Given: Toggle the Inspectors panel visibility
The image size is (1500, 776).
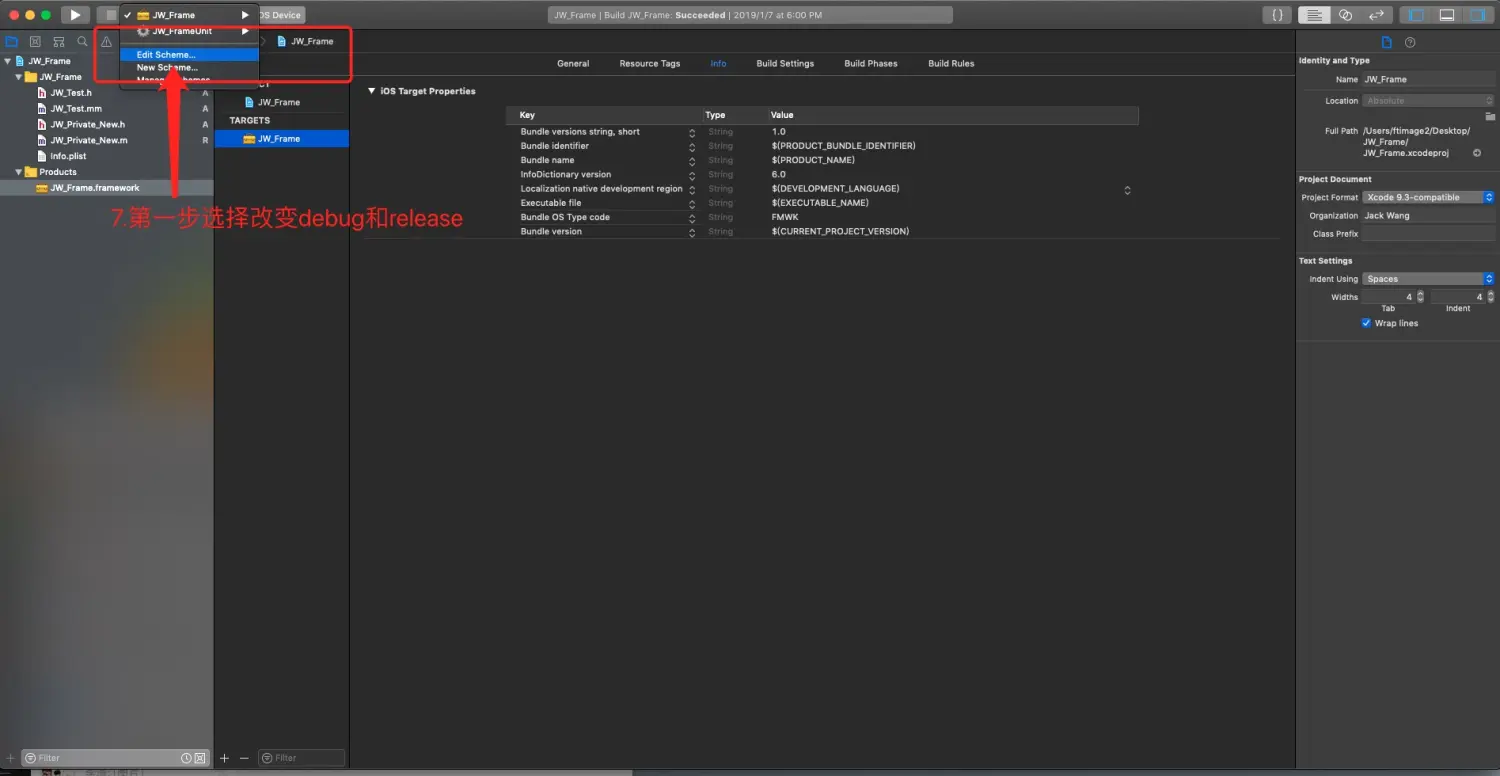Looking at the screenshot, I should tap(1478, 15).
